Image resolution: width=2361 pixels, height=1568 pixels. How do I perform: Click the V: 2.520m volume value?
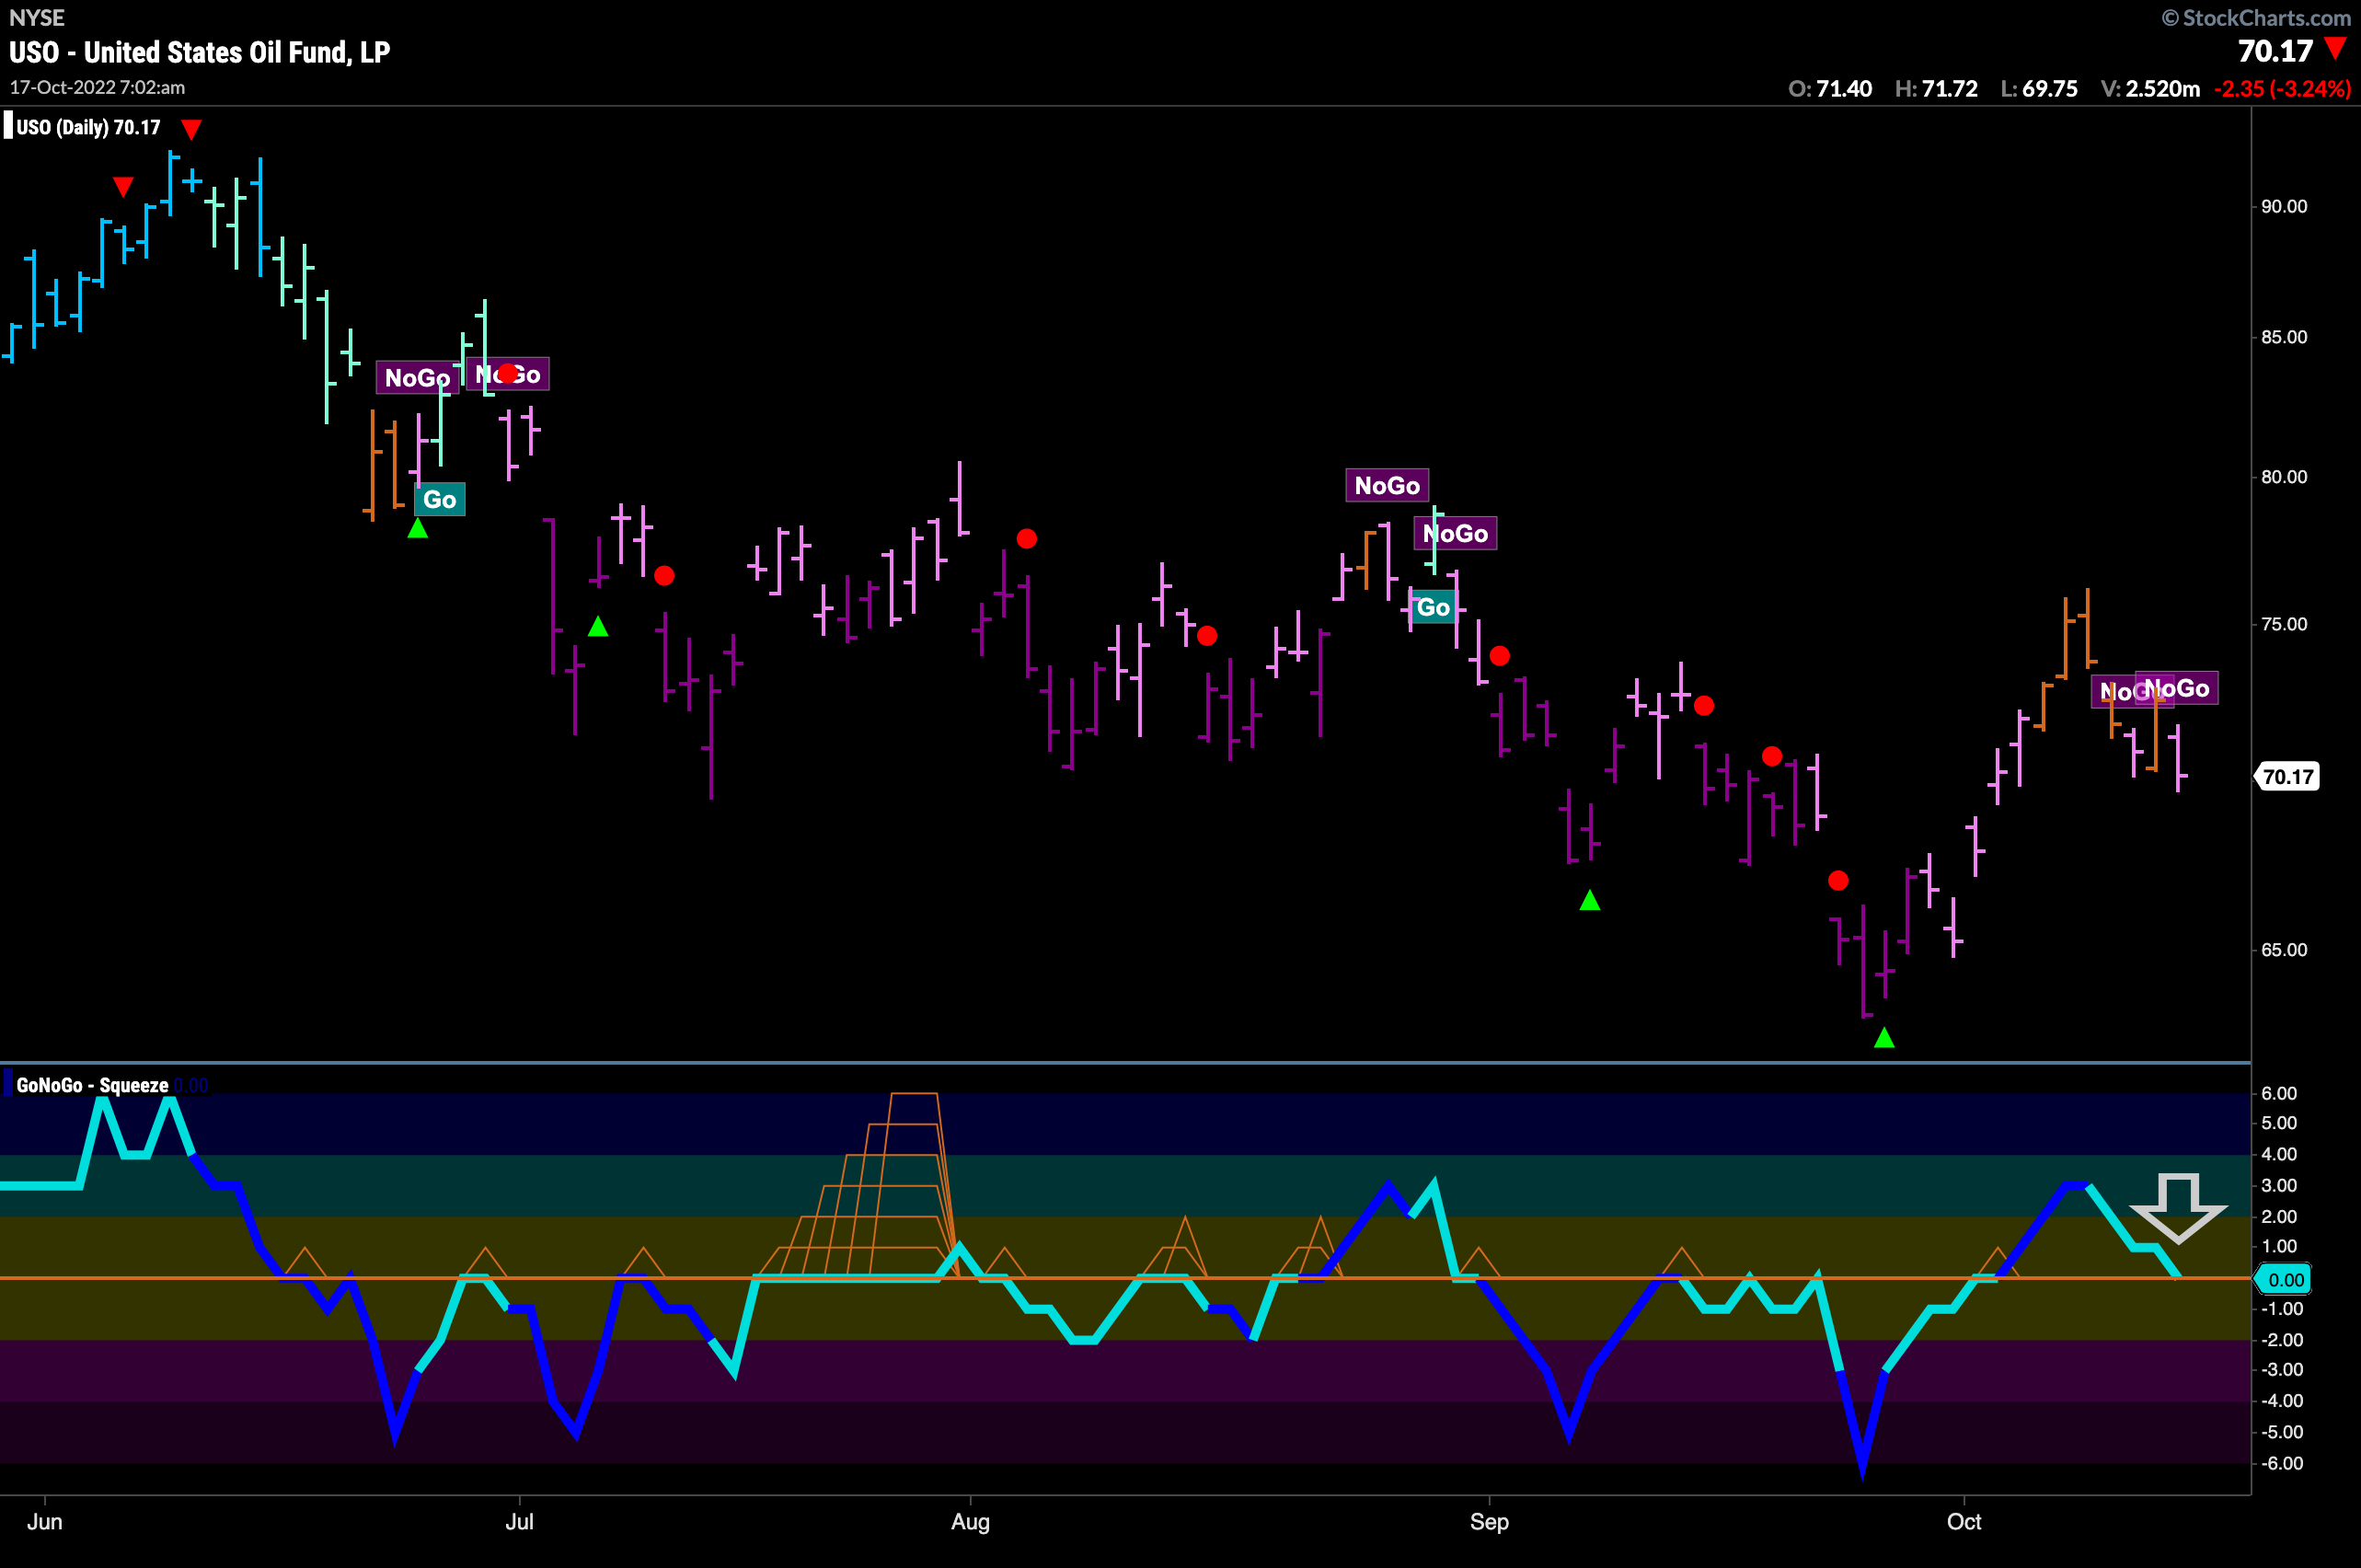(2150, 88)
